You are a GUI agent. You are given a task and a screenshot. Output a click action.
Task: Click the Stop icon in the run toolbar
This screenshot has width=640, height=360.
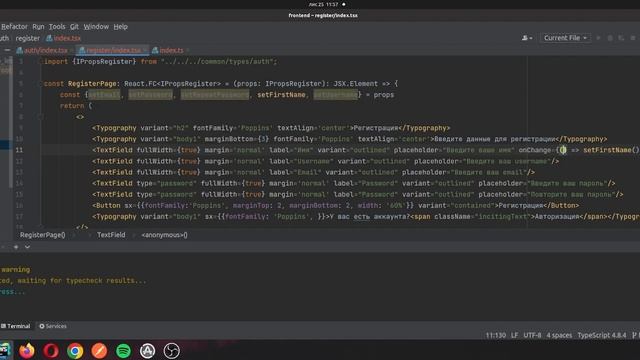click(633, 38)
